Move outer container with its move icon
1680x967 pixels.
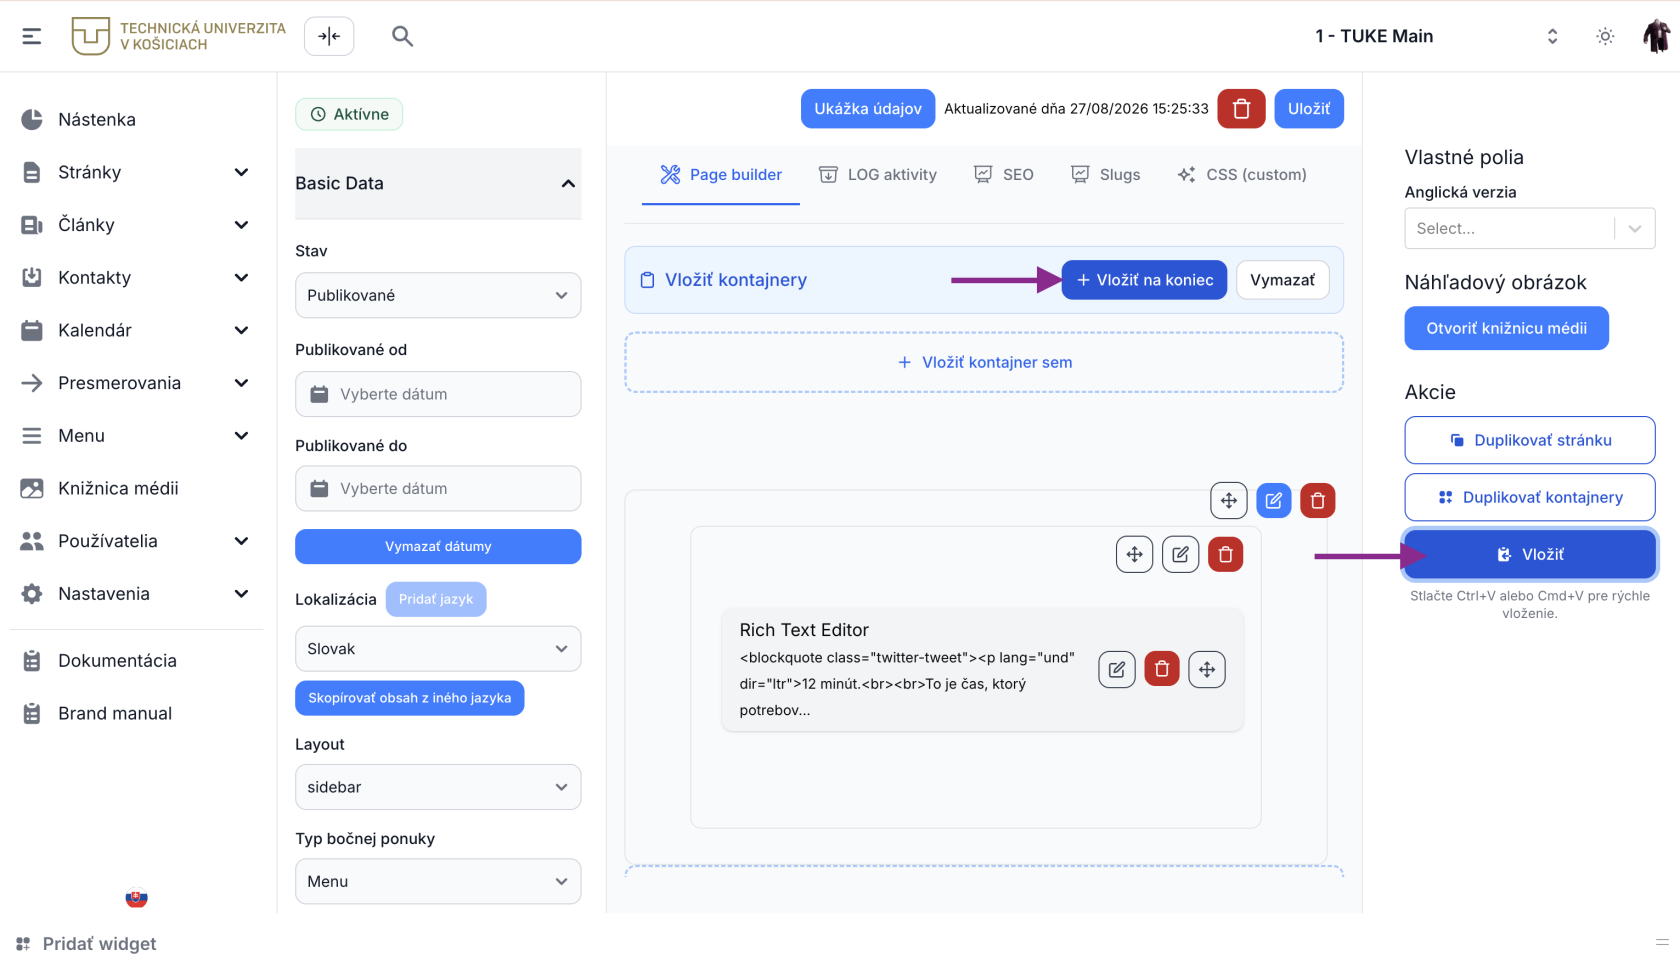tap(1229, 501)
